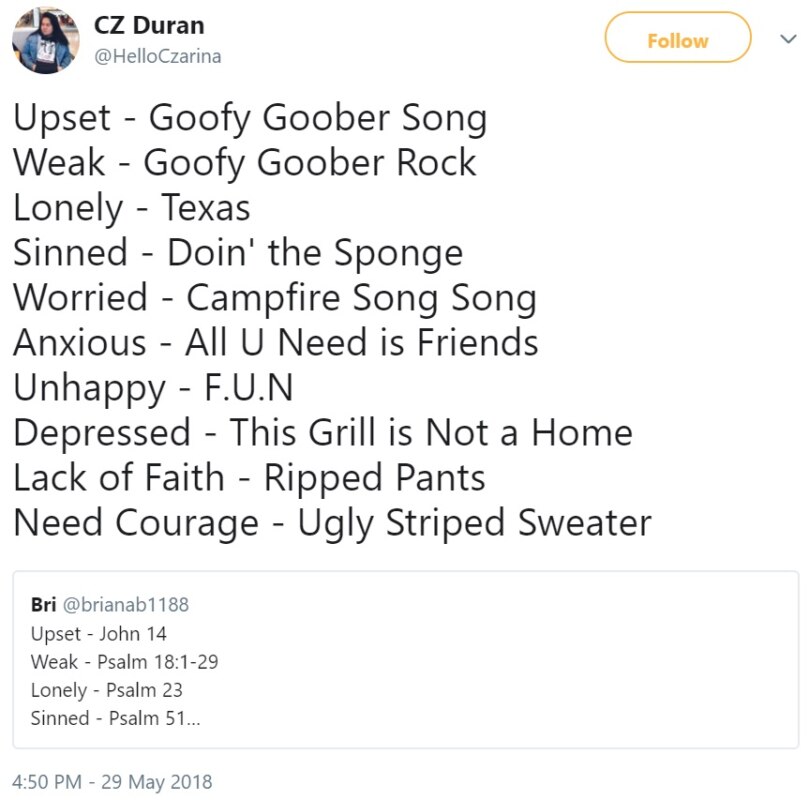809x800 pixels.
Task: Open the CZ Duran display name link
Action: click(149, 25)
